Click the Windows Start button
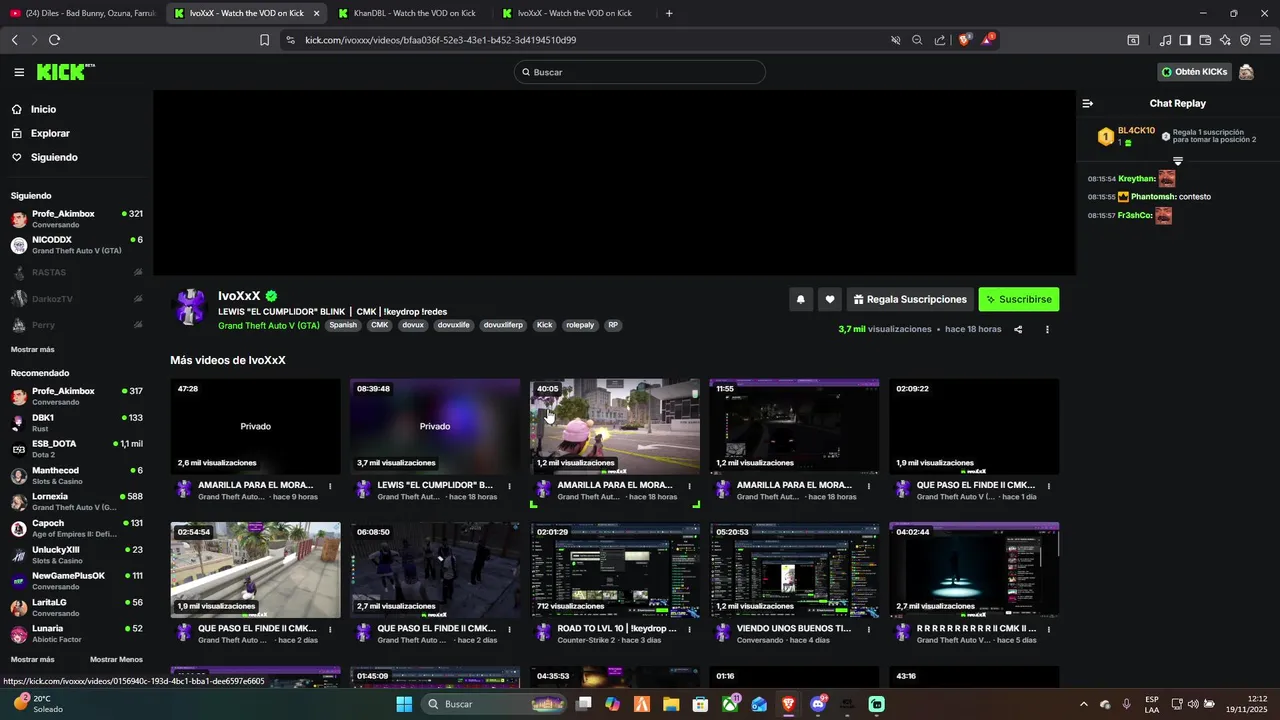 pos(404,704)
